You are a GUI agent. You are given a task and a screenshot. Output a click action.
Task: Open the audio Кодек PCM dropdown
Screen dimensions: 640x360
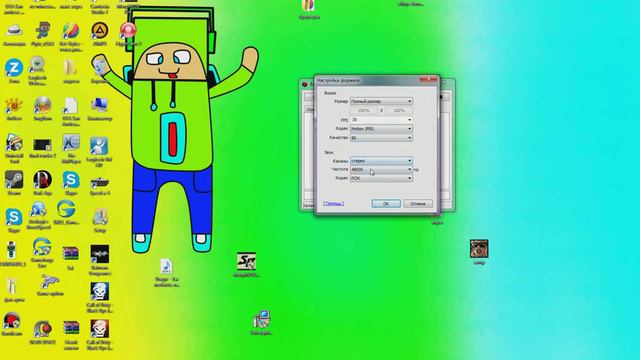(x=381, y=178)
